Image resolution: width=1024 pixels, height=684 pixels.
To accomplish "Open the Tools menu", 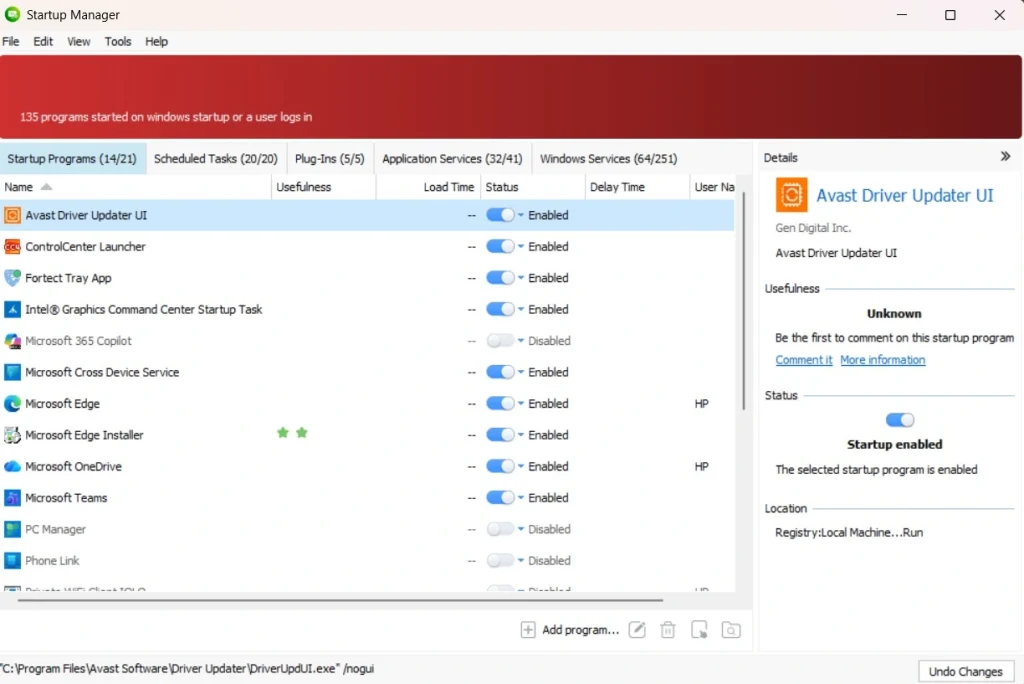I will 118,41.
